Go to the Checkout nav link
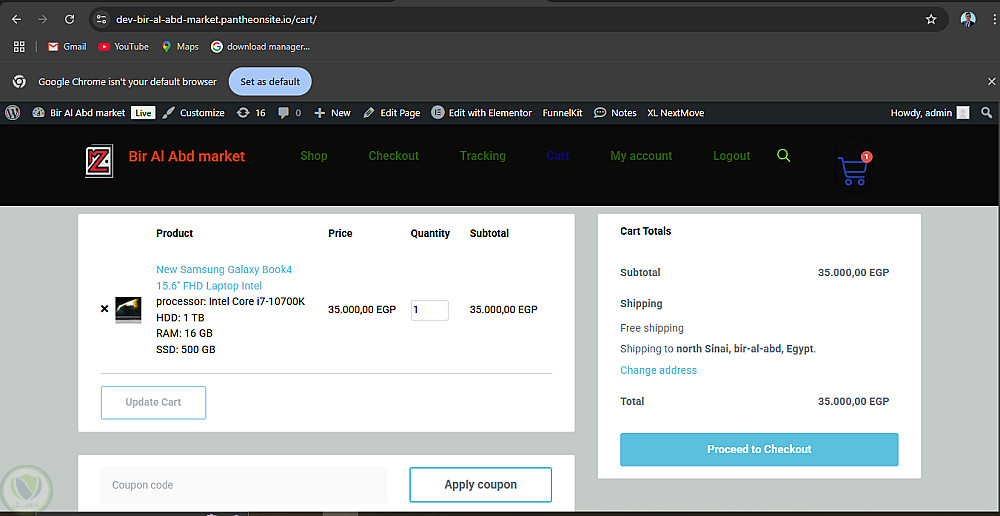Image resolution: width=1000 pixels, height=516 pixels. point(393,156)
